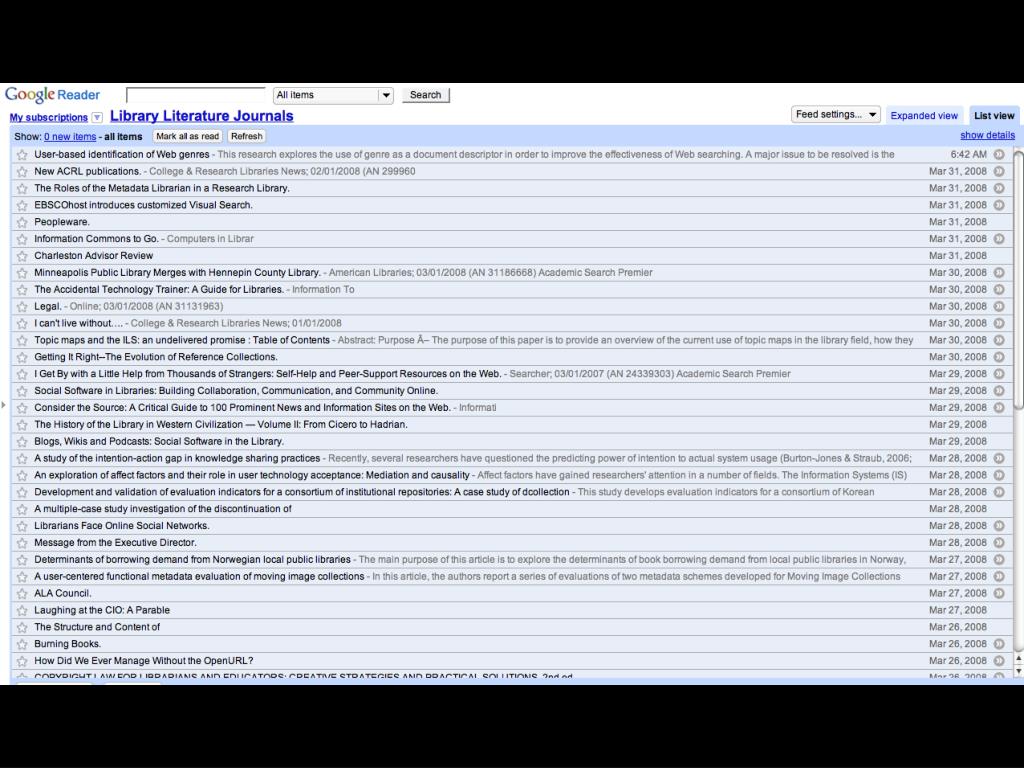
Task: Star the 'Peopleware' item
Action: tap(22, 223)
